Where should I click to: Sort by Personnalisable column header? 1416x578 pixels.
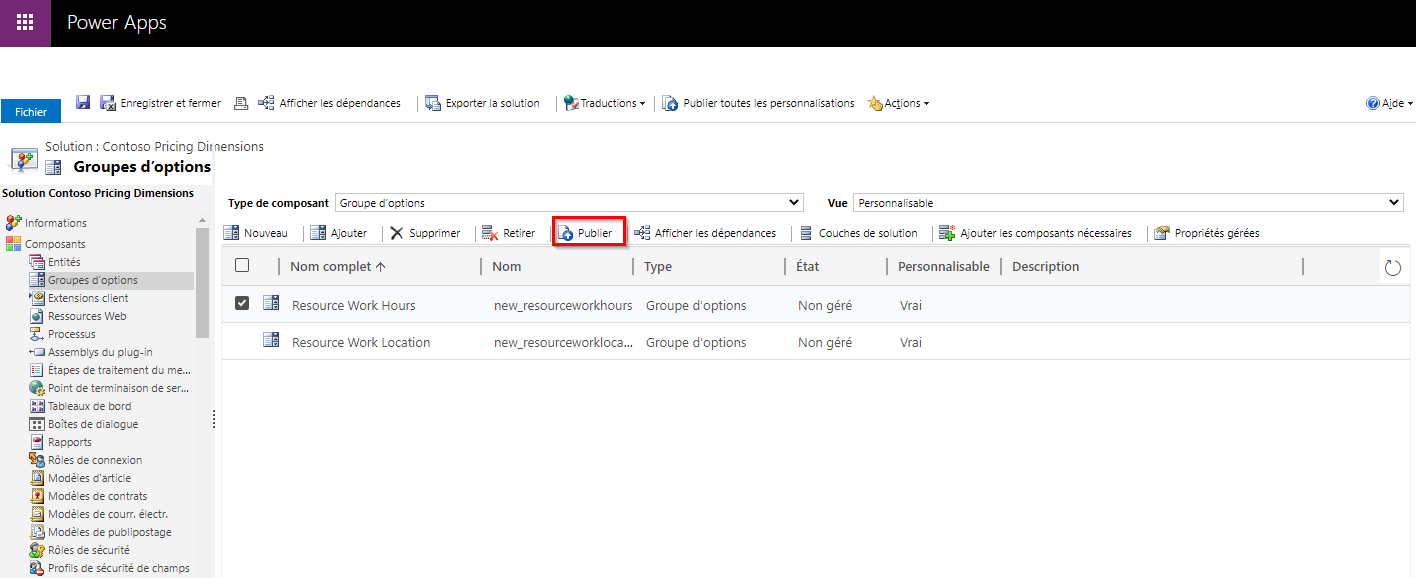coord(944,266)
